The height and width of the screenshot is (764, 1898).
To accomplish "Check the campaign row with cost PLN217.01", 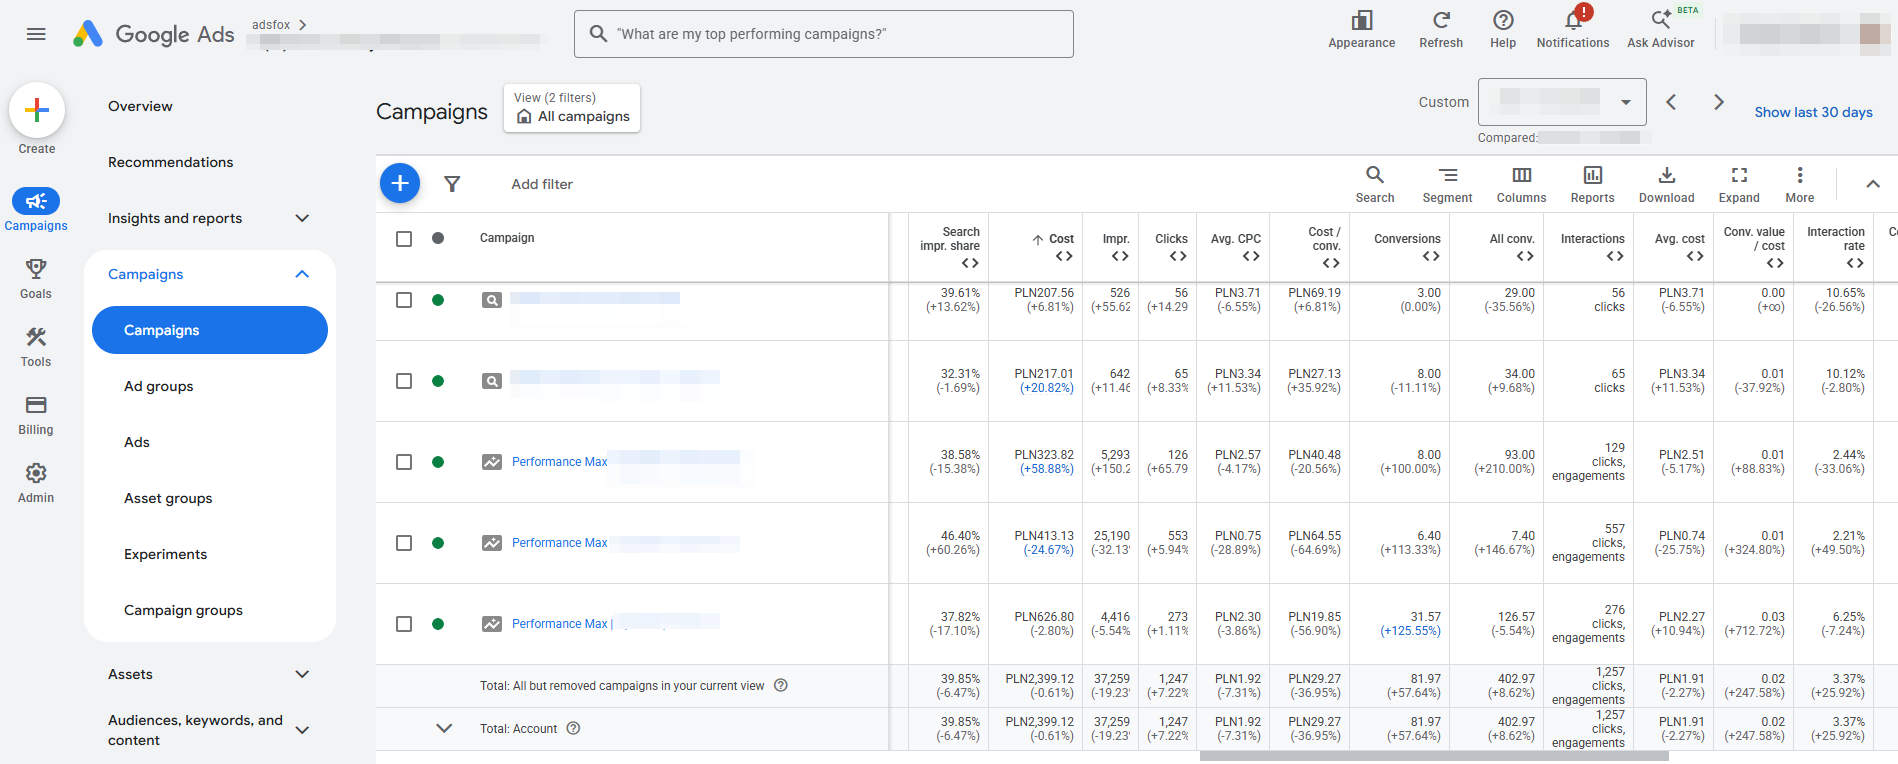I will [404, 381].
